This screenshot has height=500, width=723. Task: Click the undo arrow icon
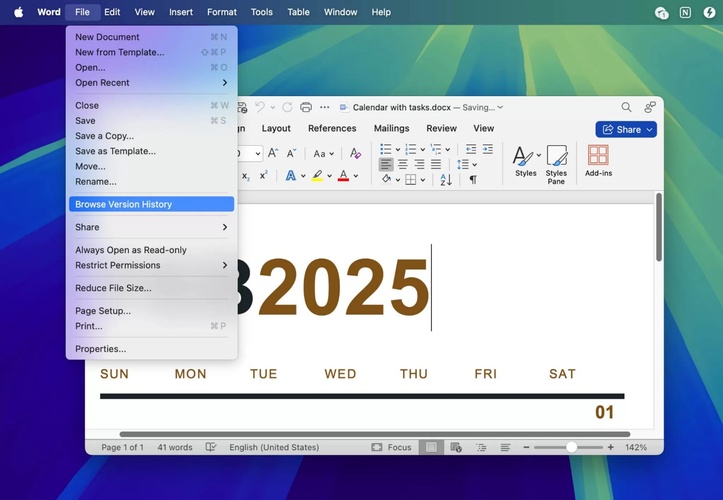click(x=260, y=107)
